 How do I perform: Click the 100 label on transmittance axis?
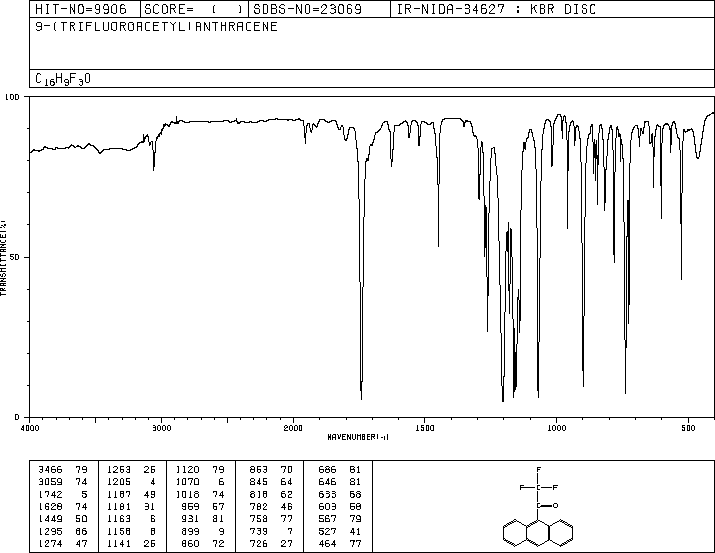tap(12, 97)
